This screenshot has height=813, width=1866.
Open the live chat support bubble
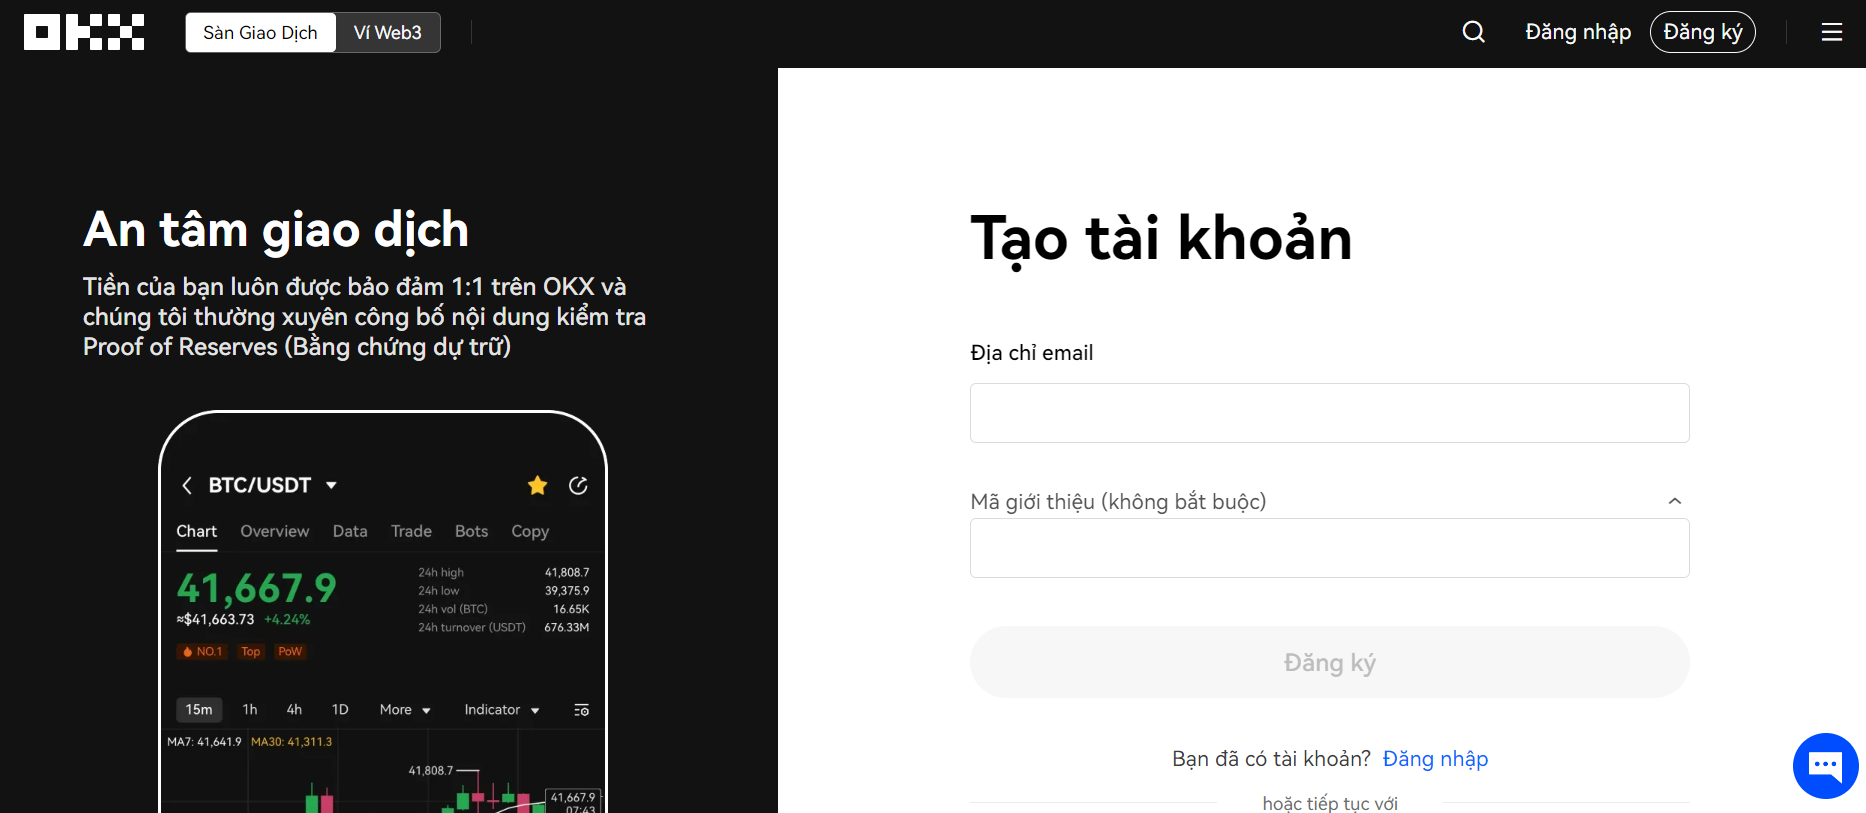pos(1826,766)
